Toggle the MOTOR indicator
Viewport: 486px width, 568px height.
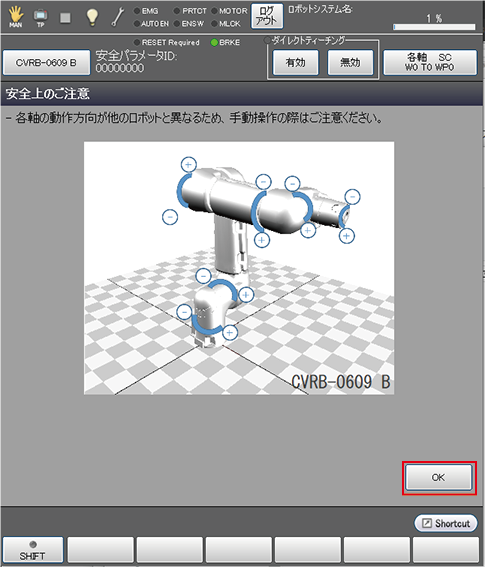click(229, 11)
